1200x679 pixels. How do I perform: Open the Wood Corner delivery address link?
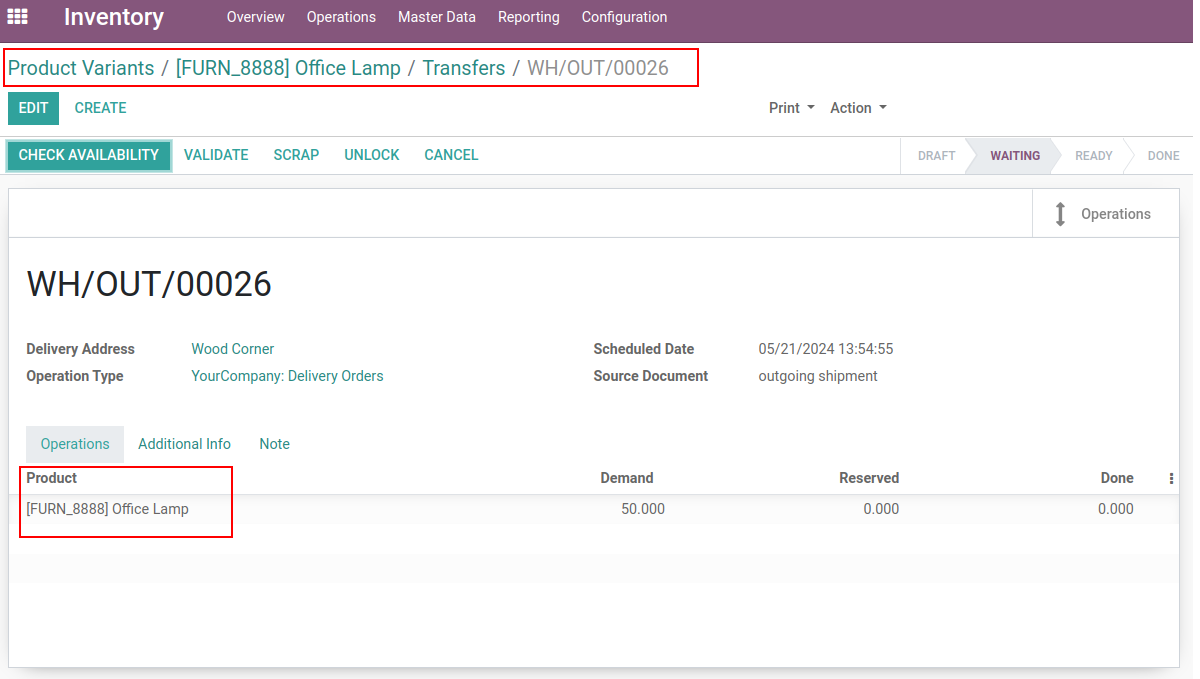[232, 349]
